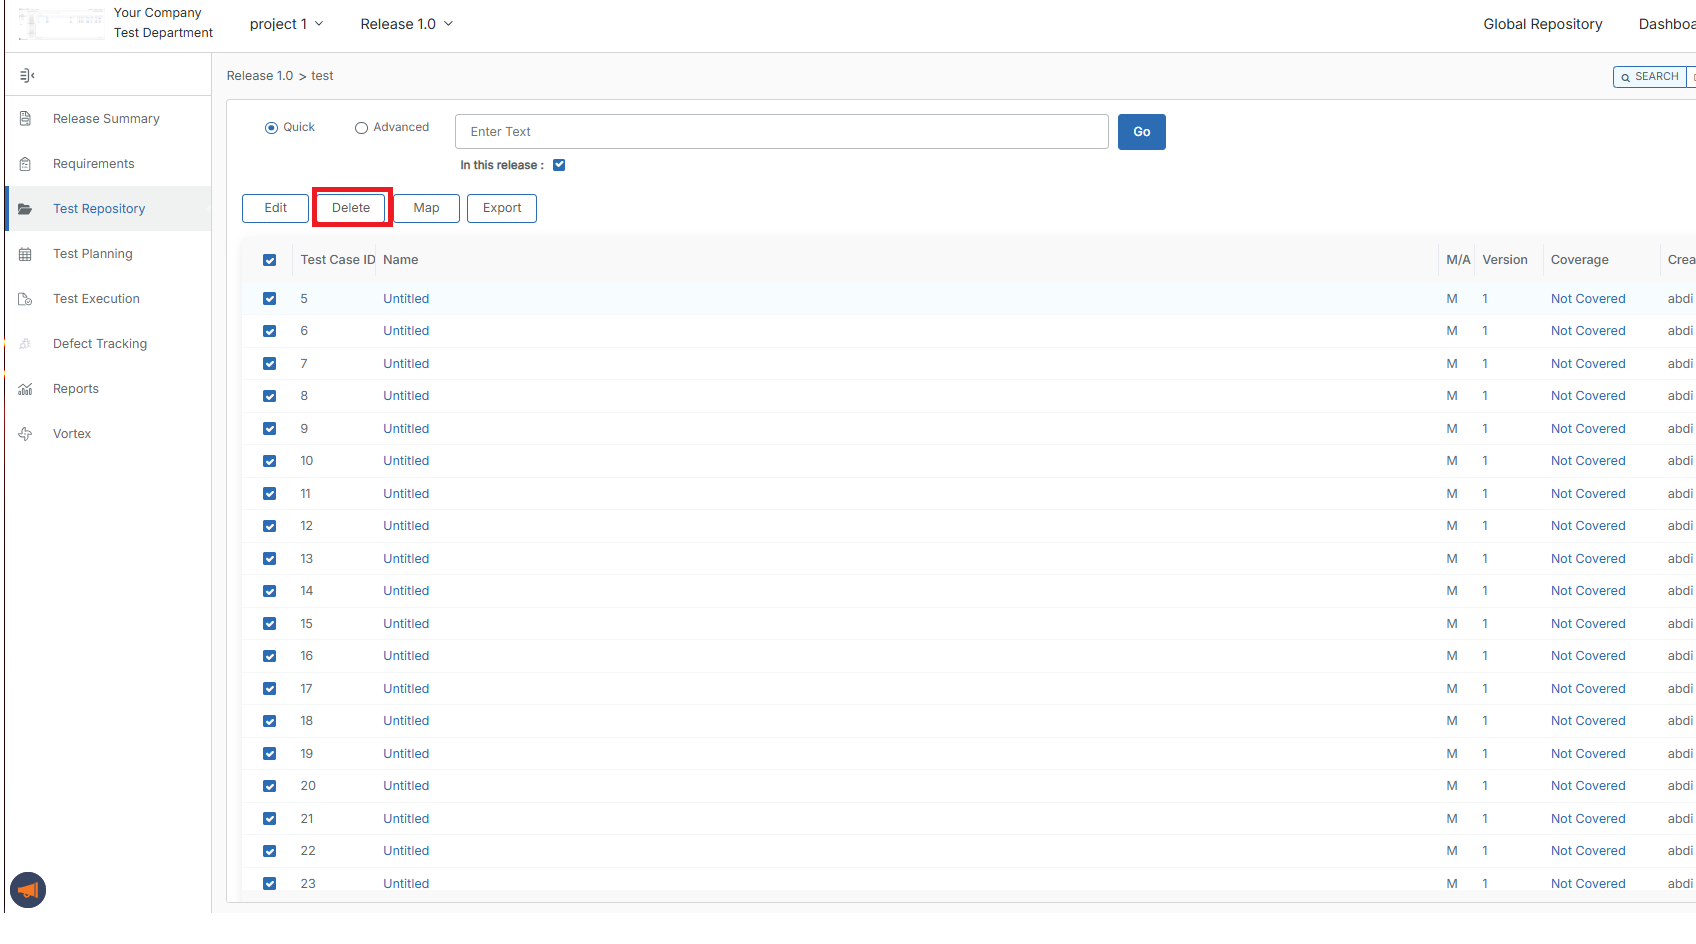Click the Export button
Viewport: 1696px width, 944px height.
point(502,208)
